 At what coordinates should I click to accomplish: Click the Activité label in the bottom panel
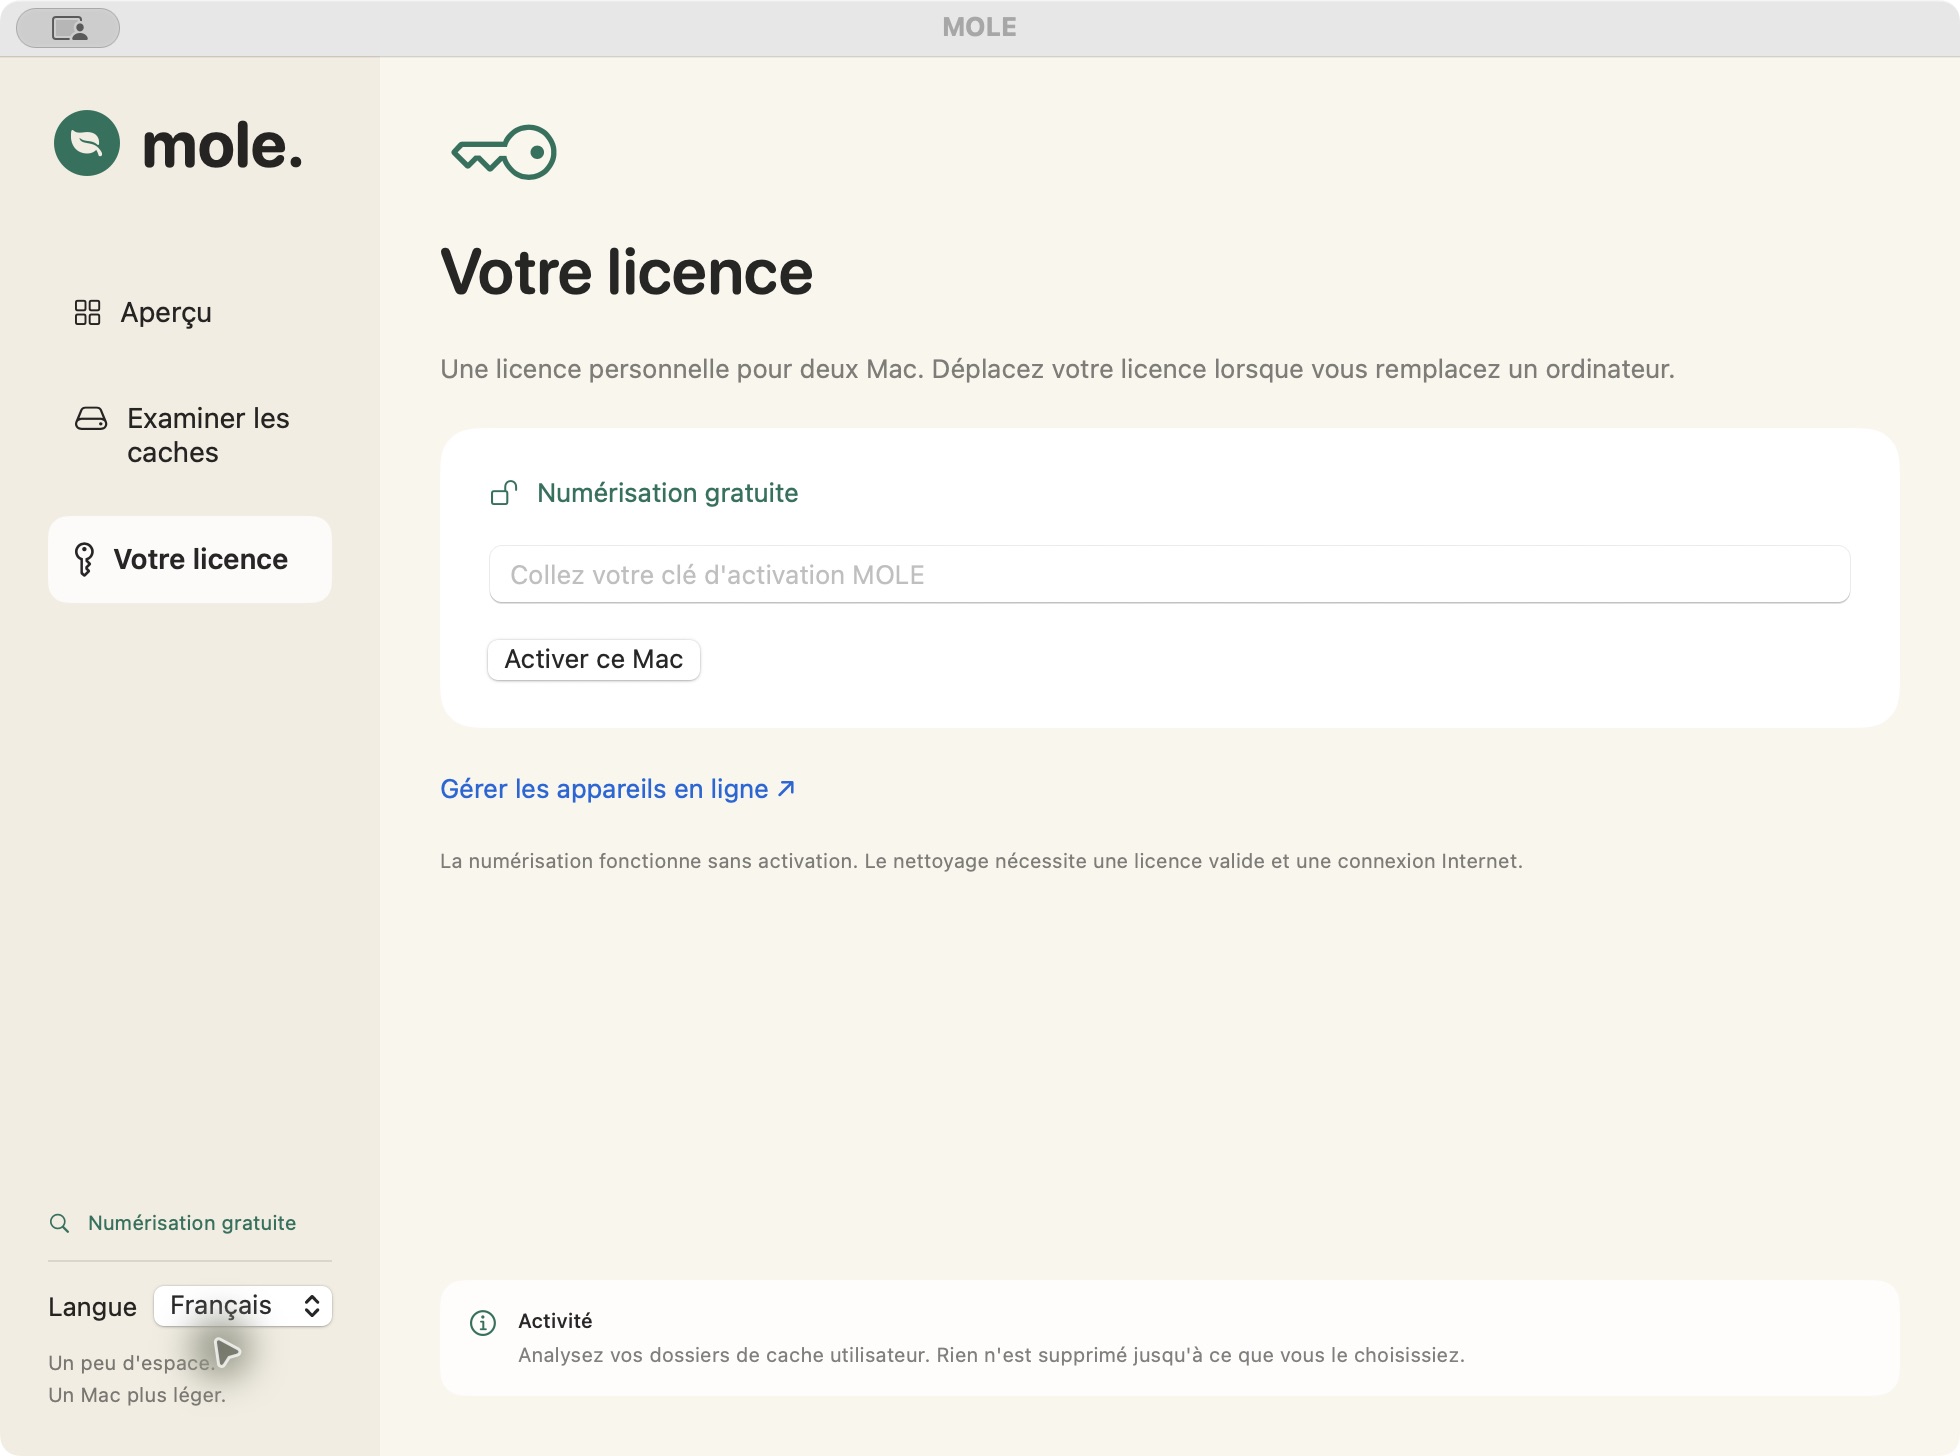pyautogui.click(x=555, y=1321)
